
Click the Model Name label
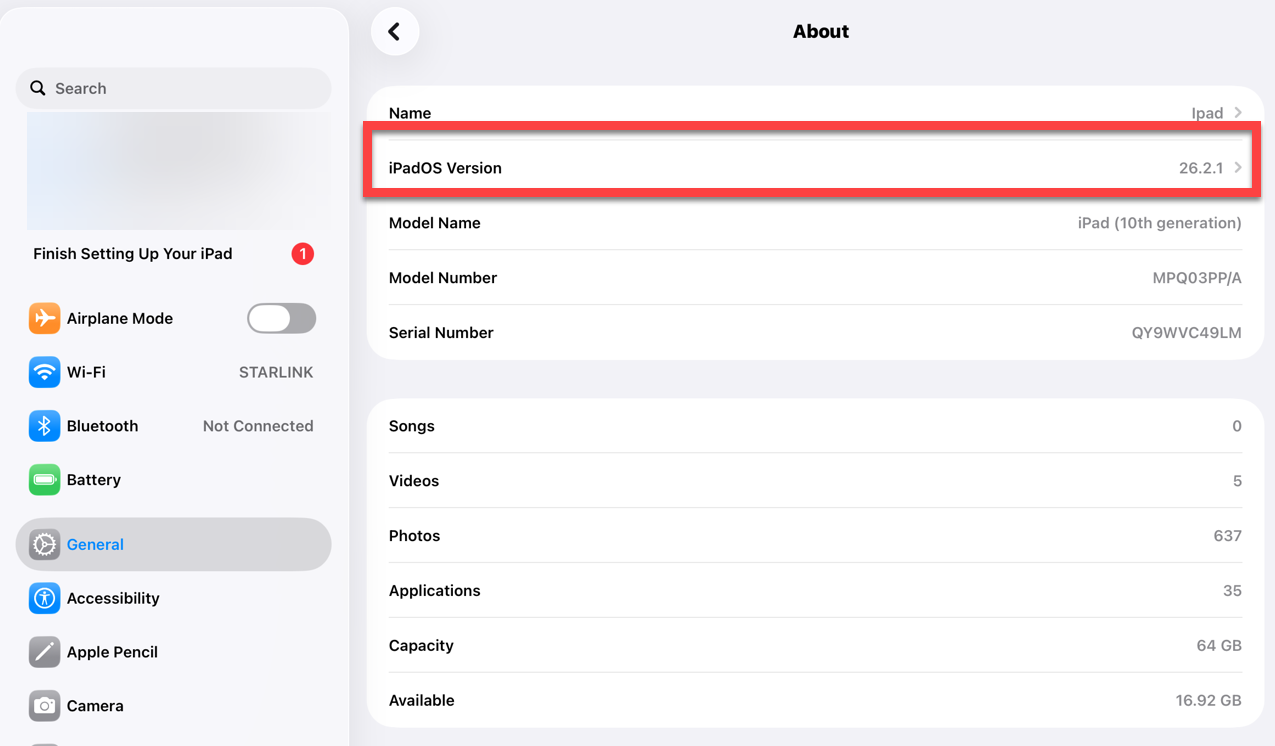pos(435,223)
